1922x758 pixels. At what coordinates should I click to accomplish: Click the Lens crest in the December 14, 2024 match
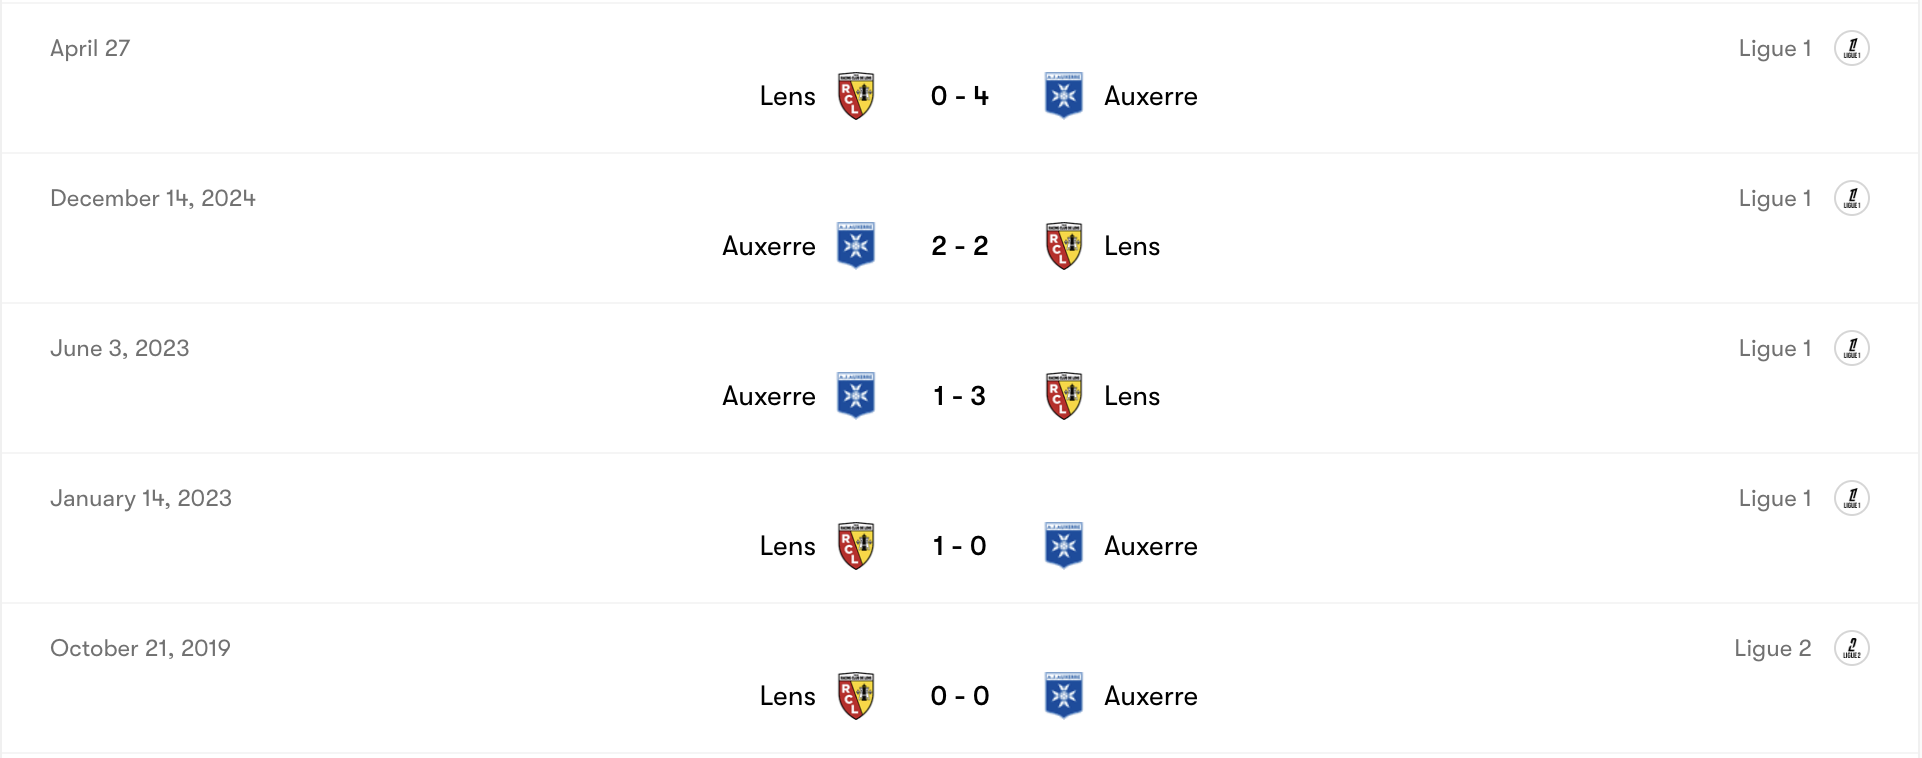click(1063, 246)
